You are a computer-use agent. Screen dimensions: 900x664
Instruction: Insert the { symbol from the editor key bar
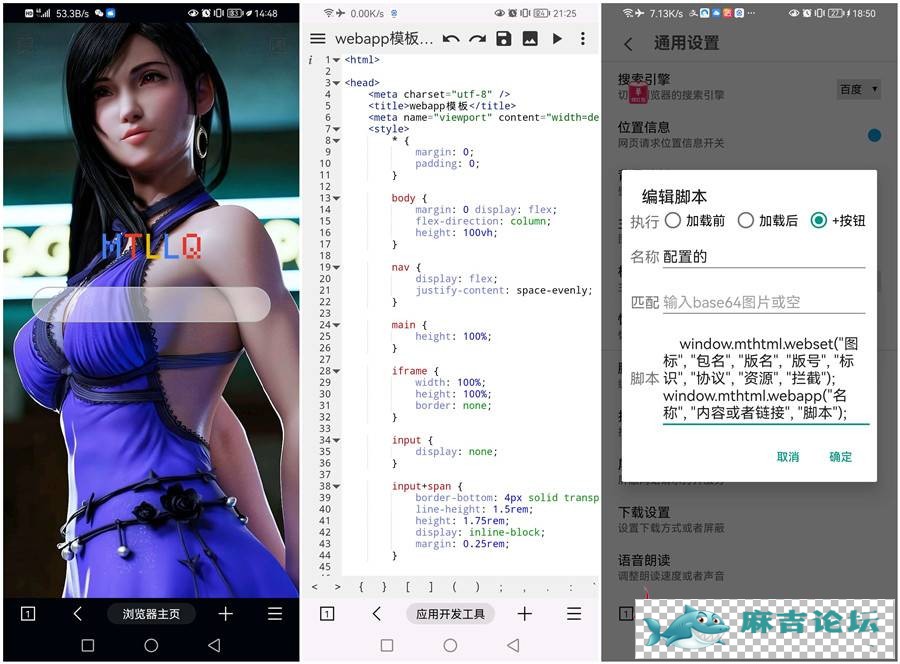pyautogui.click(x=361, y=587)
